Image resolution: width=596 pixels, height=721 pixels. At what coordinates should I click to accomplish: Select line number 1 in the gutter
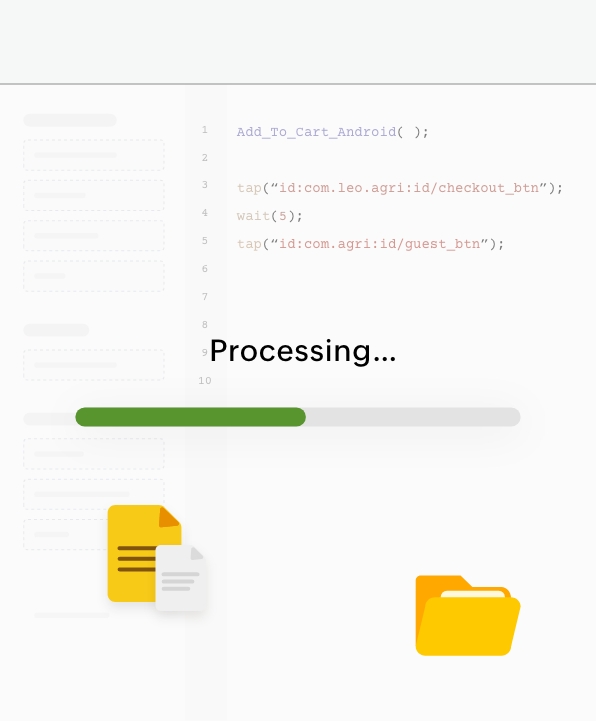pos(205,130)
